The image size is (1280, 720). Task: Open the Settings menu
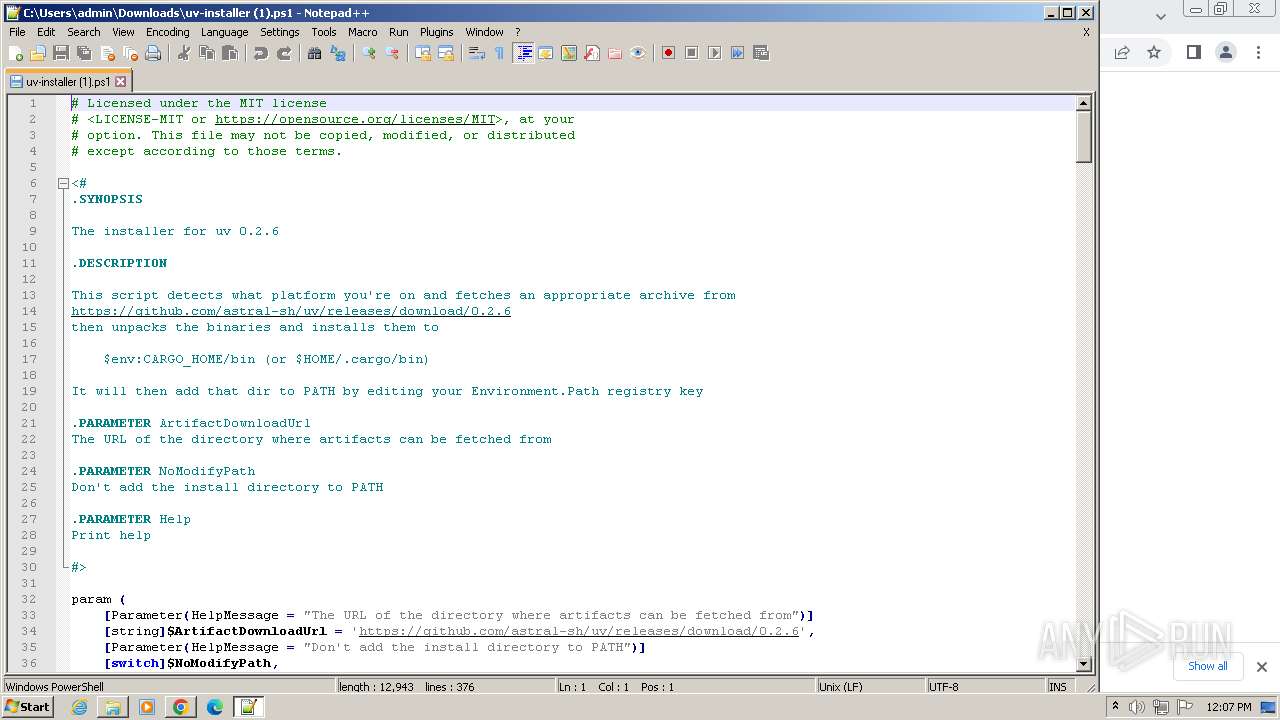point(279,32)
